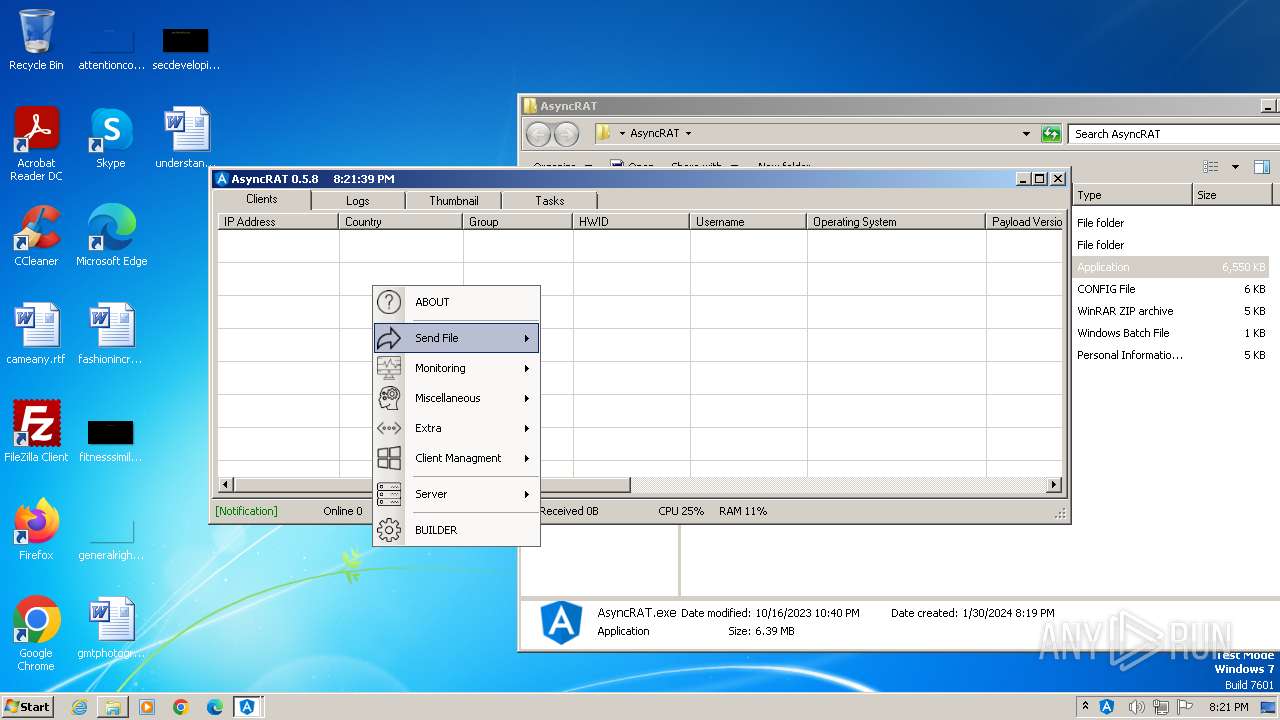Open FileZilla Client desktop shortcut
The width and height of the screenshot is (1280, 720).
point(36,432)
